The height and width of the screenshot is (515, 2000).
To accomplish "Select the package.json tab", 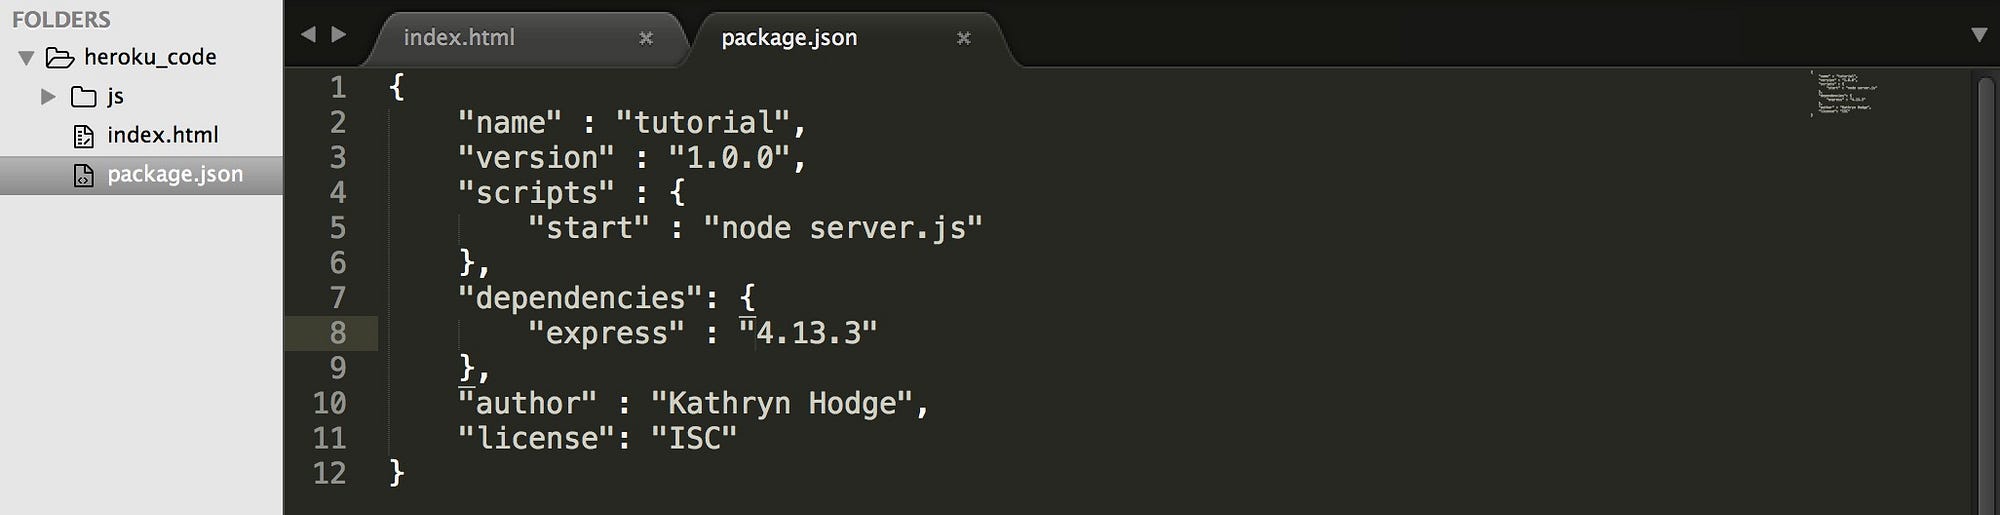I will click(x=789, y=38).
